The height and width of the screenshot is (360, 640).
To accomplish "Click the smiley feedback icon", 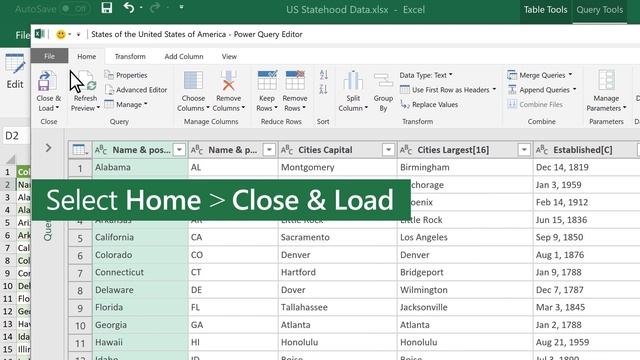I will point(61,34).
